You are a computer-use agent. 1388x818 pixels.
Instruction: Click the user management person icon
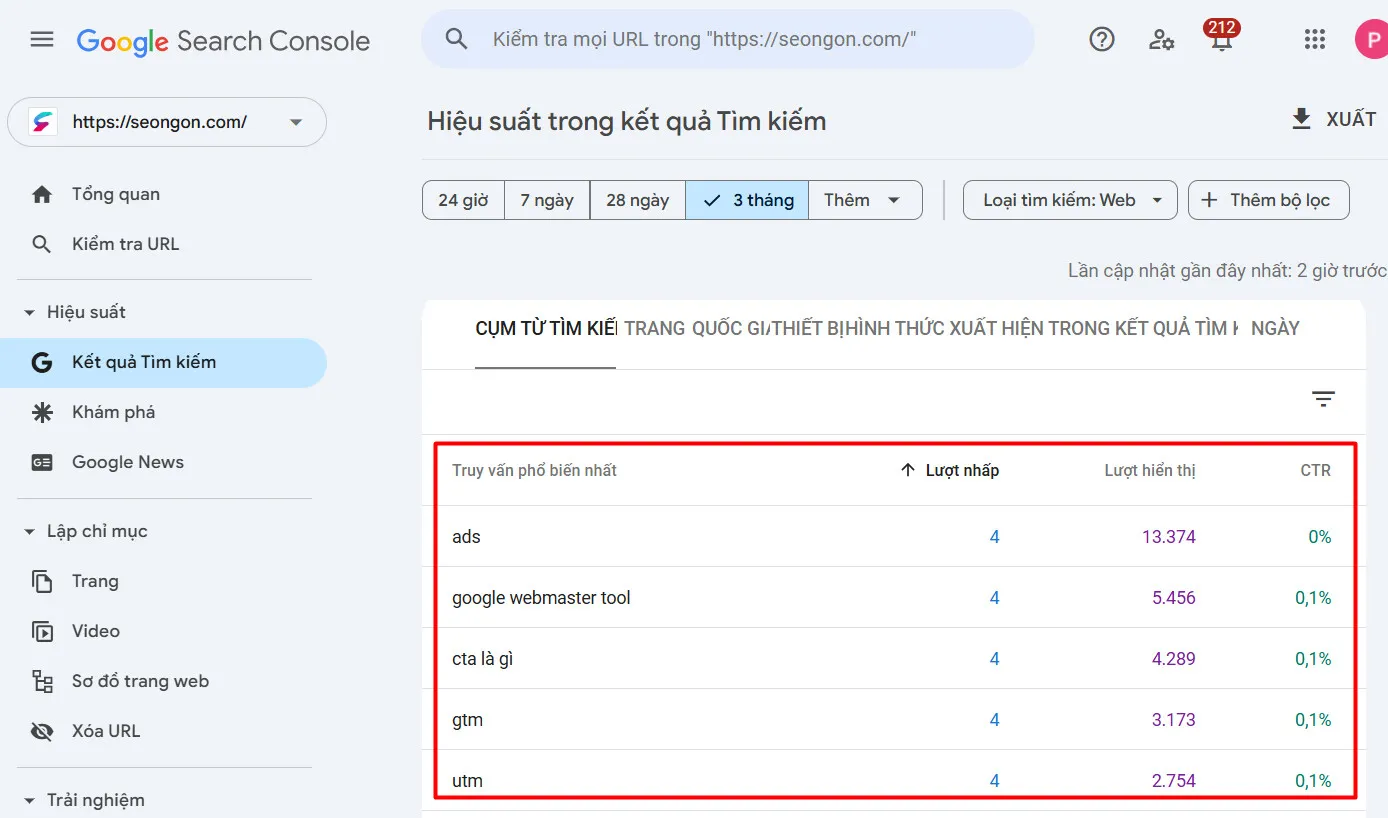click(x=1161, y=39)
